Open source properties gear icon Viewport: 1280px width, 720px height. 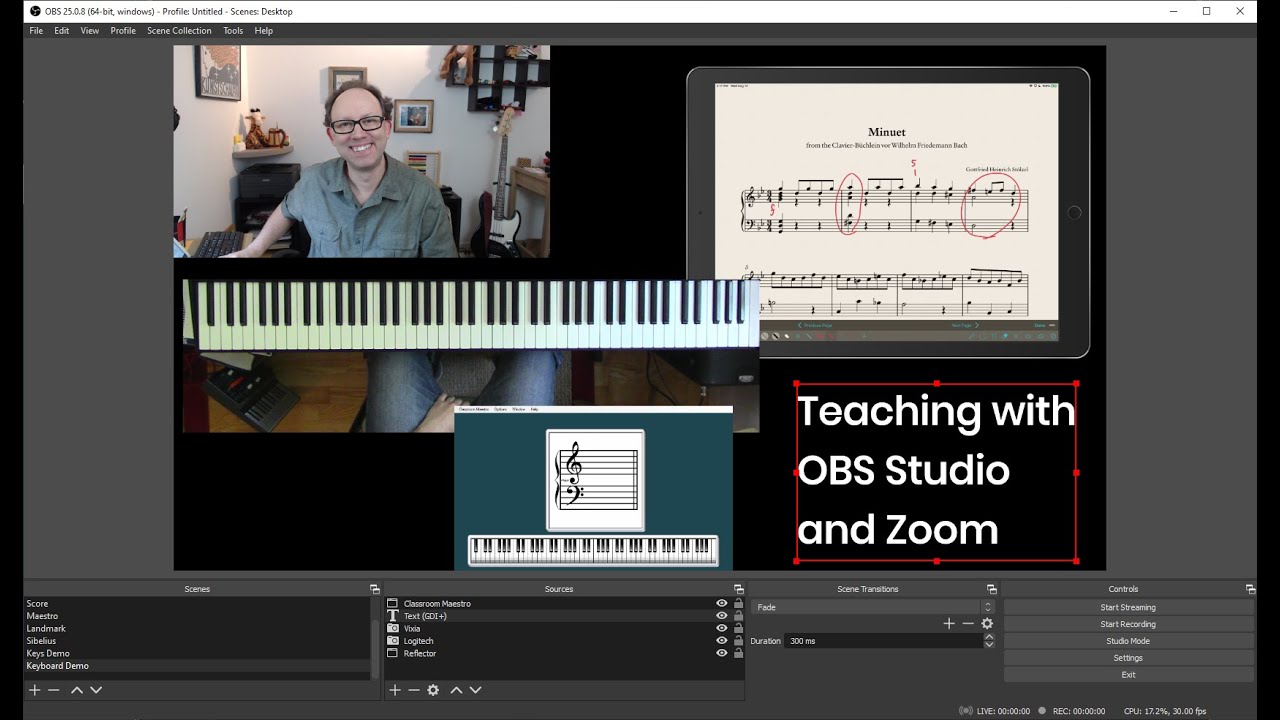pyautogui.click(x=433, y=690)
